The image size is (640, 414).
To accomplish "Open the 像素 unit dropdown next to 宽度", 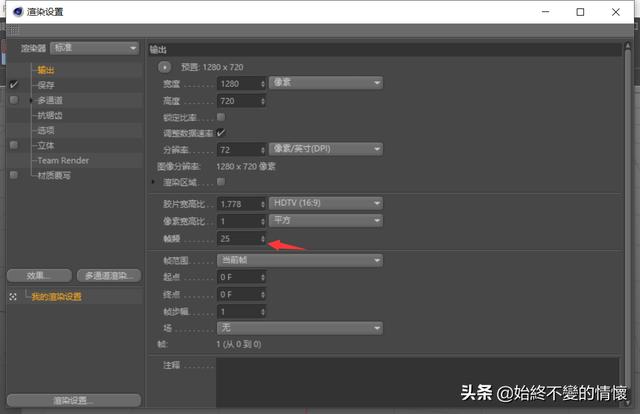I will (x=325, y=83).
